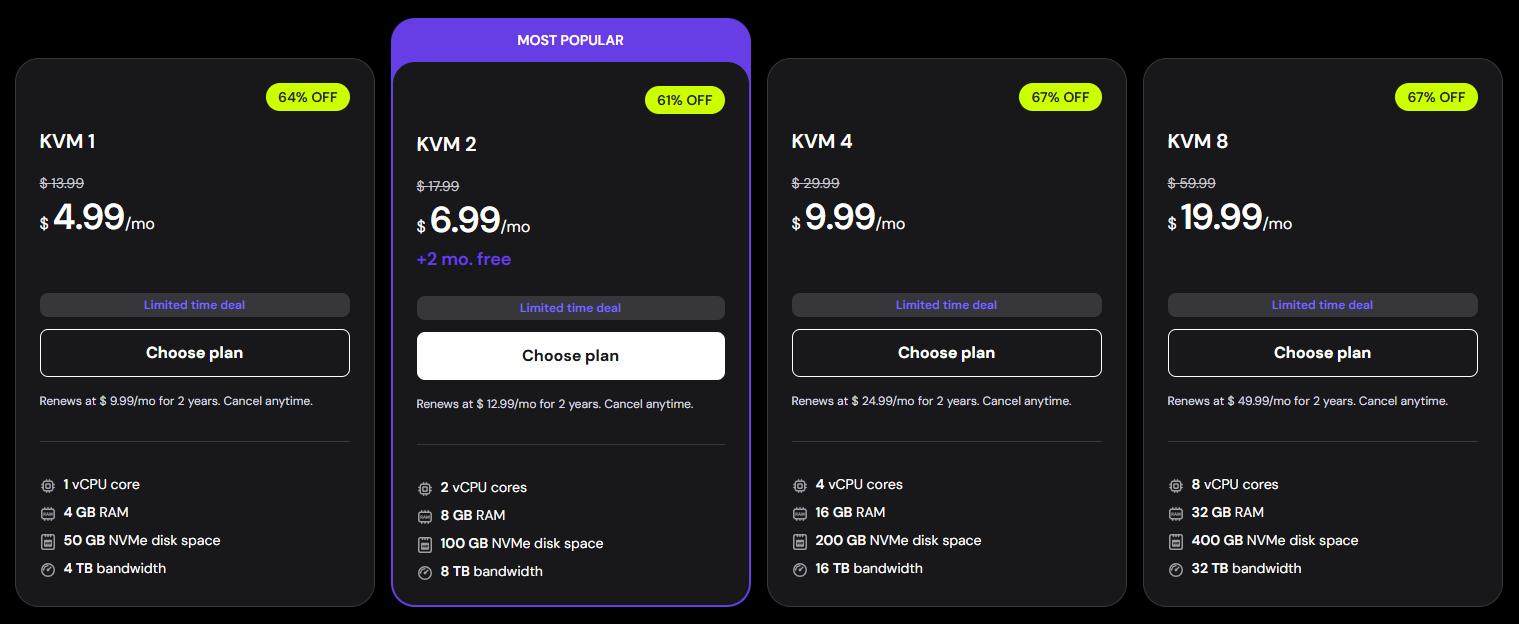Click the NVMe disk icon in KVM 8

[x=1175, y=541]
